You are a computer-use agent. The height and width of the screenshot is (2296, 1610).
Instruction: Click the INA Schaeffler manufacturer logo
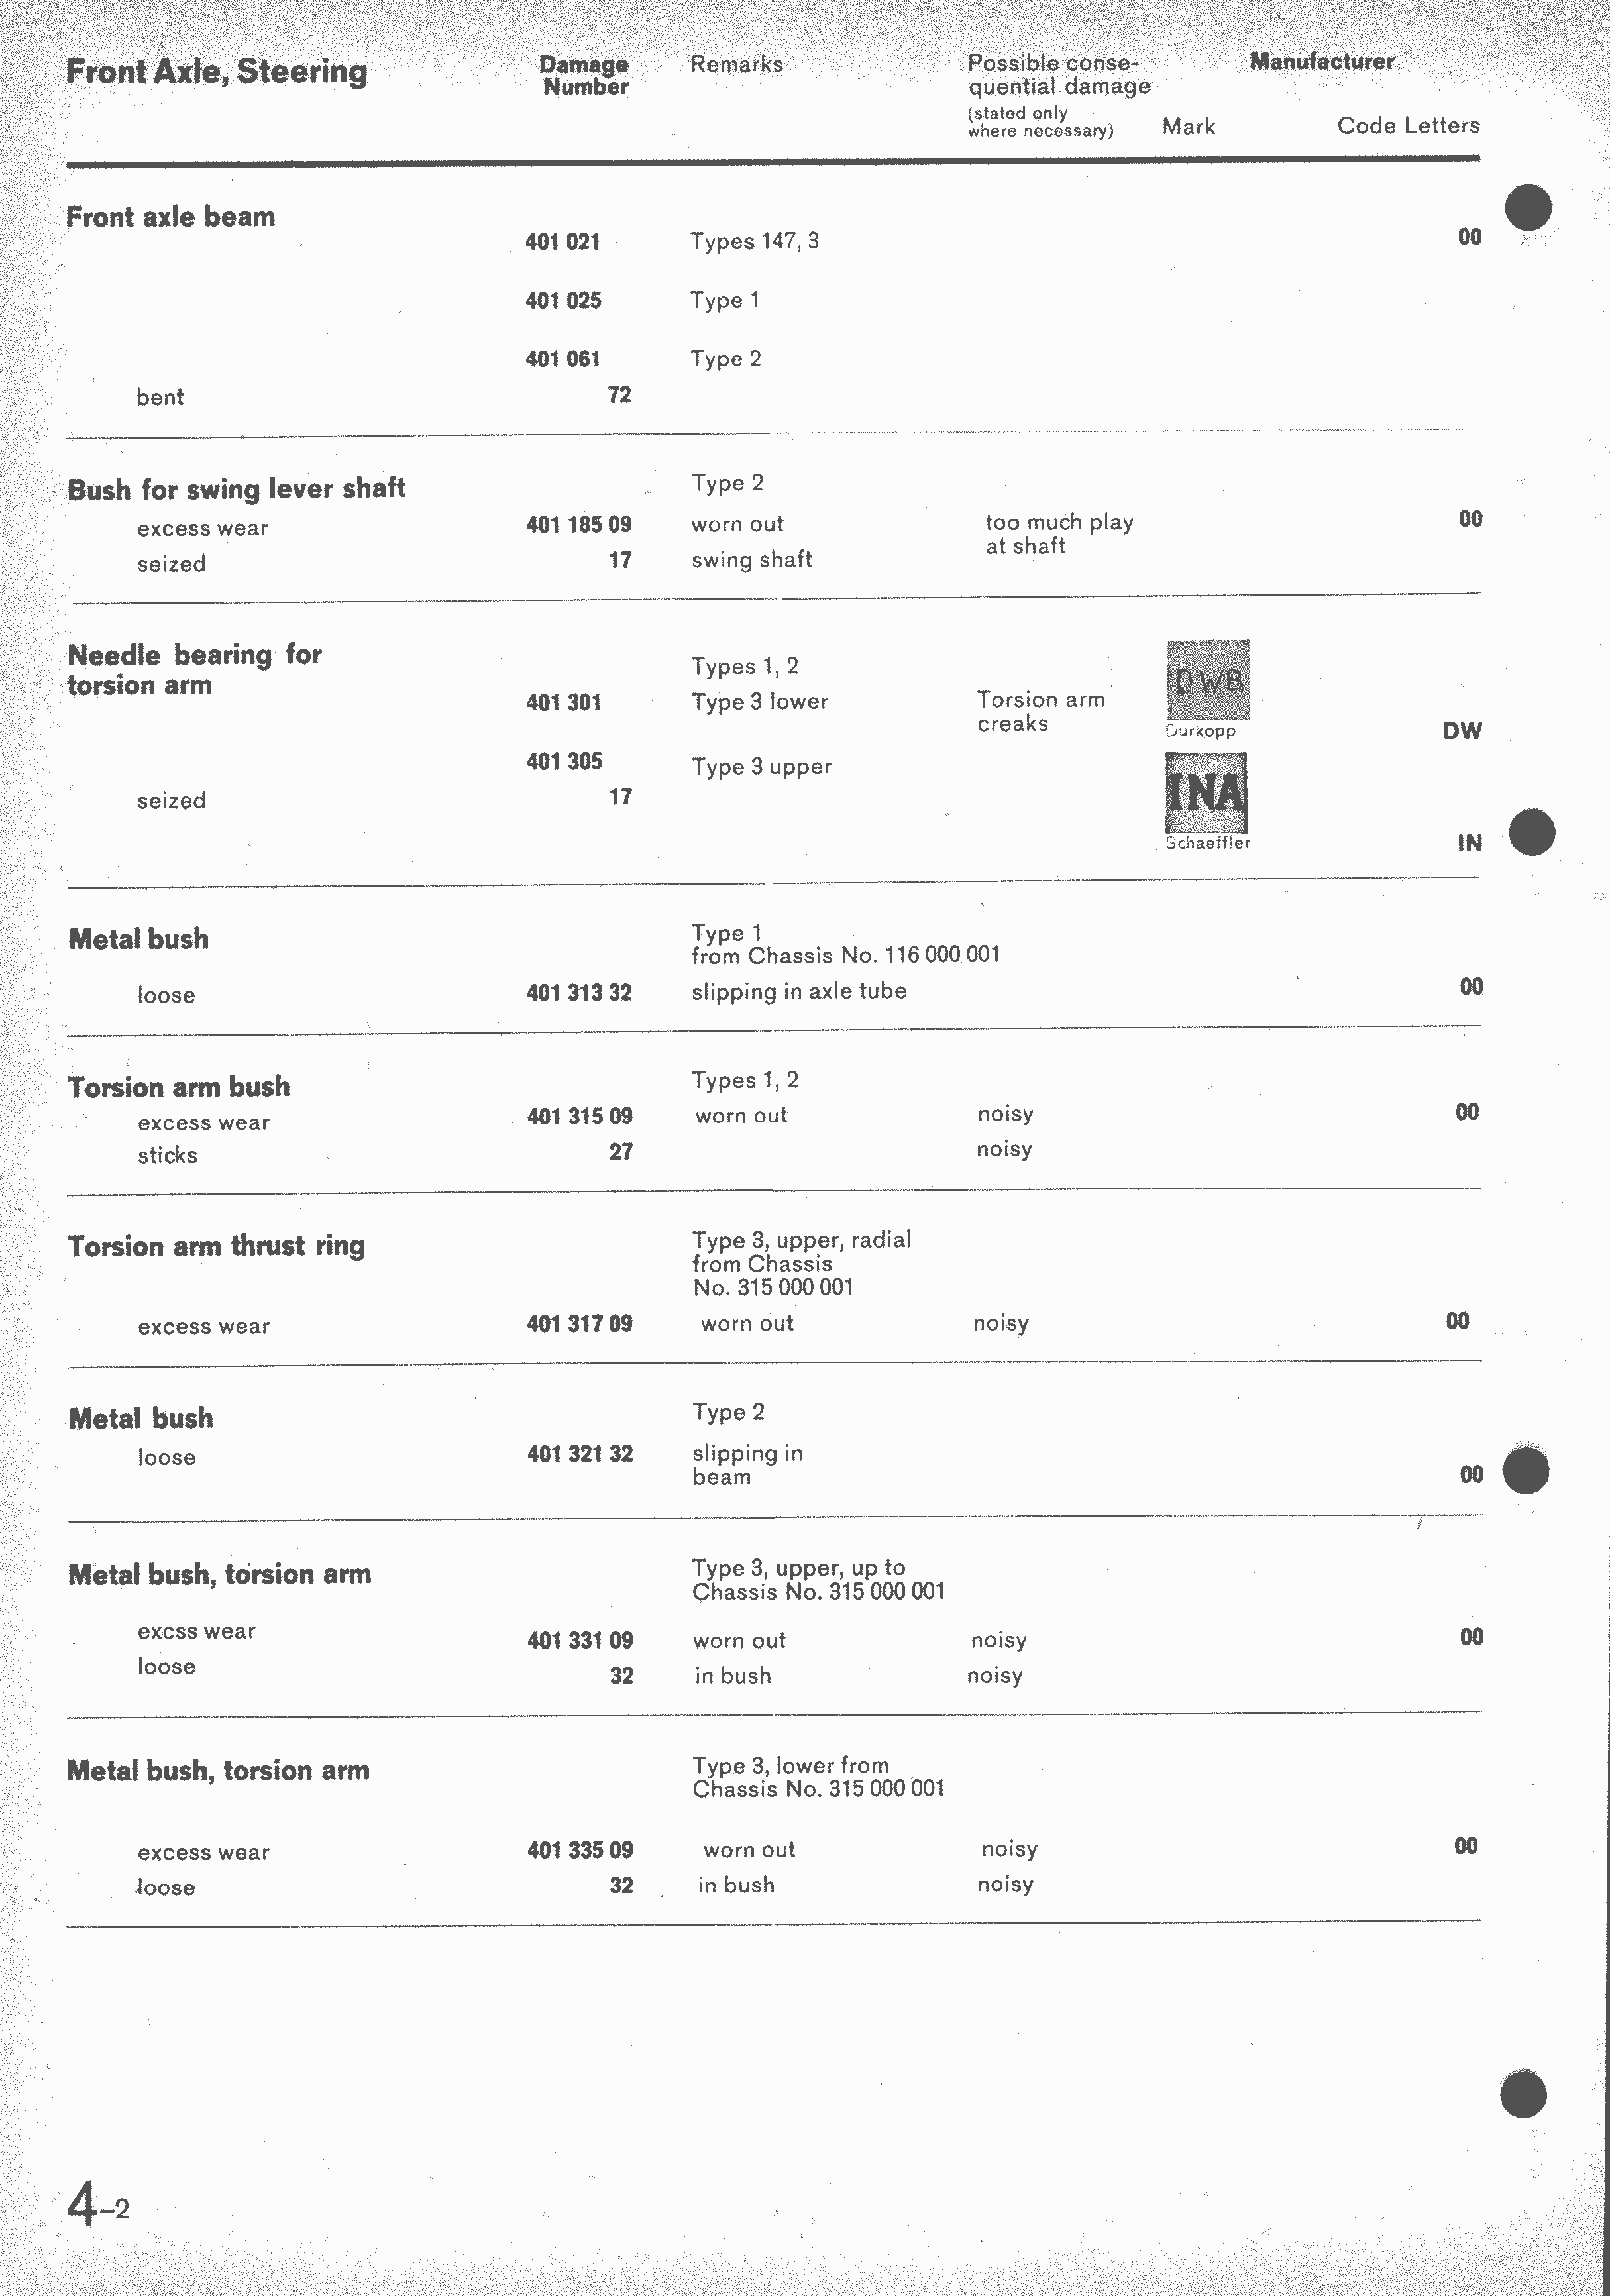[x=1206, y=793]
